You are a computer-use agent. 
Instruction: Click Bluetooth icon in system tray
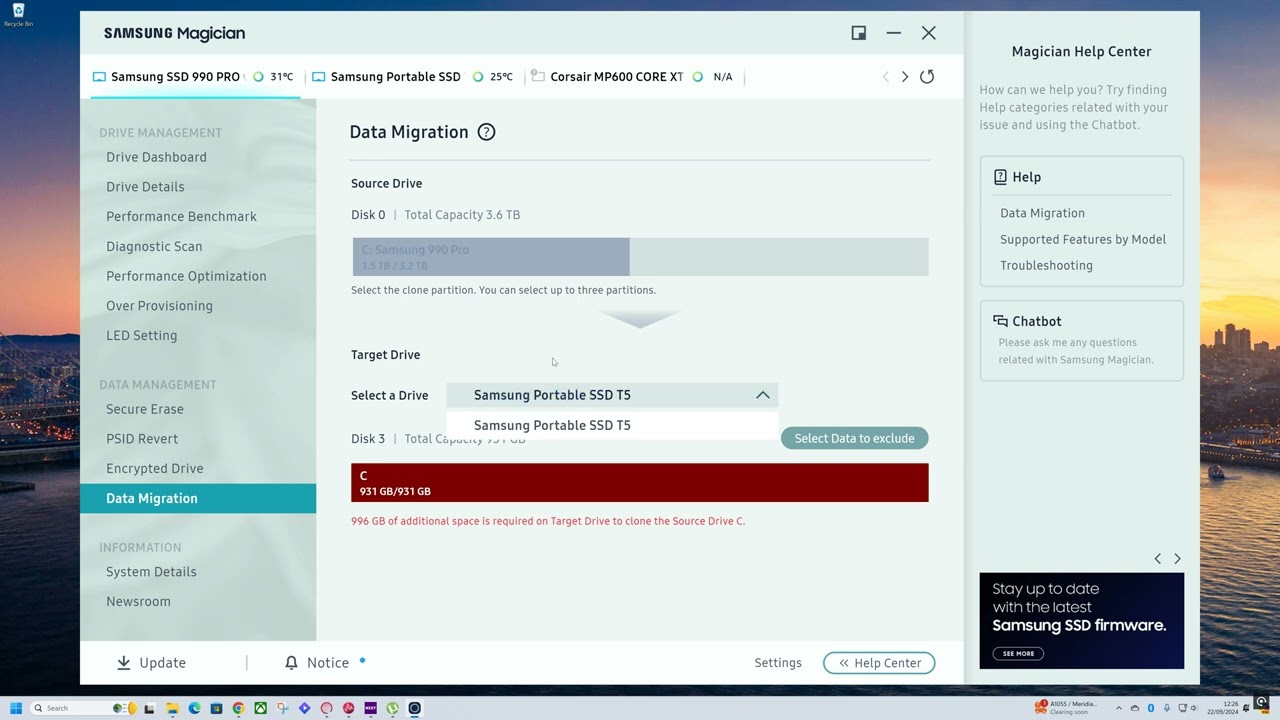(1151, 708)
